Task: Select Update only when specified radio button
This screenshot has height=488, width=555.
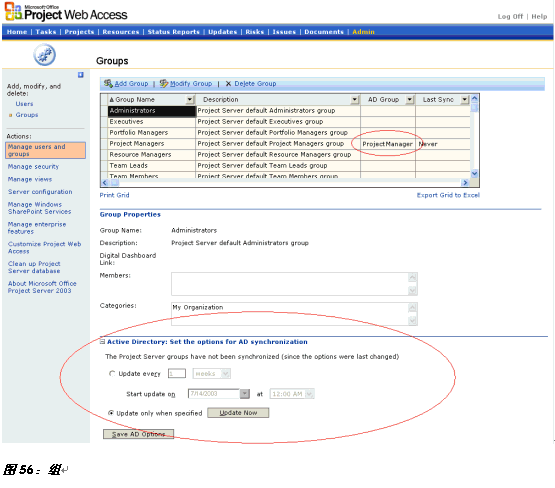Action: pos(111,413)
